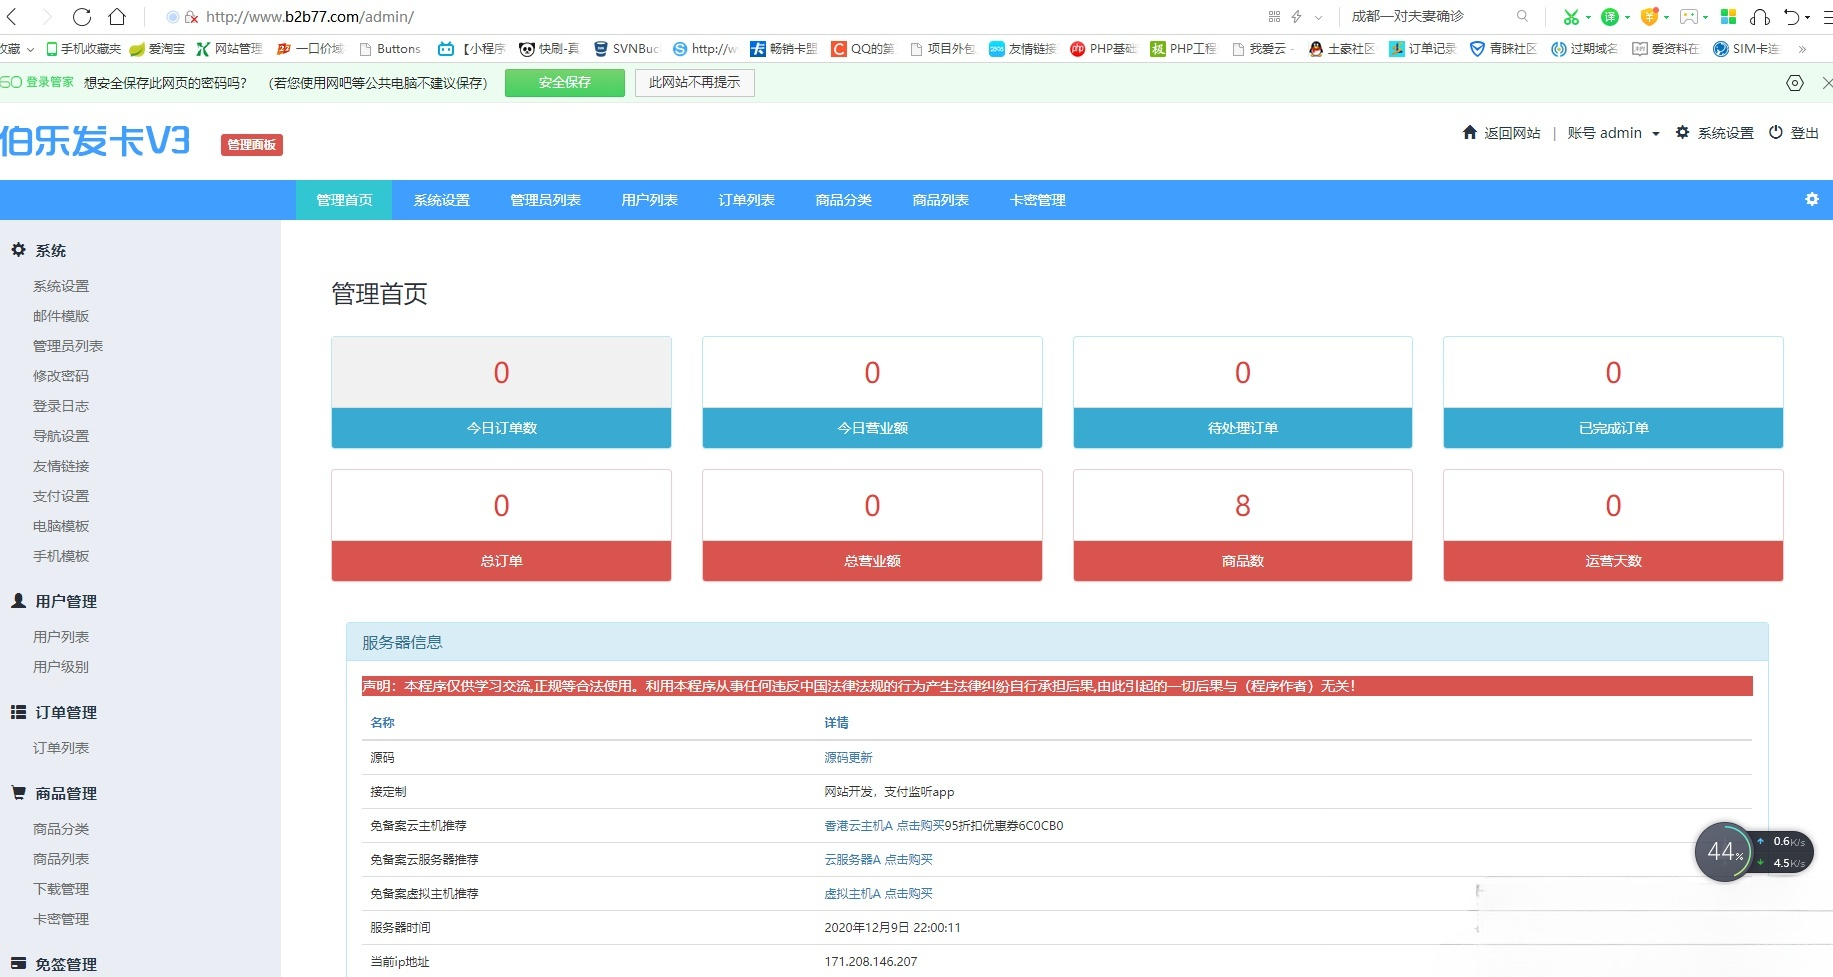Click the home icon beside 返回网站
1833x977 pixels.
click(1469, 133)
